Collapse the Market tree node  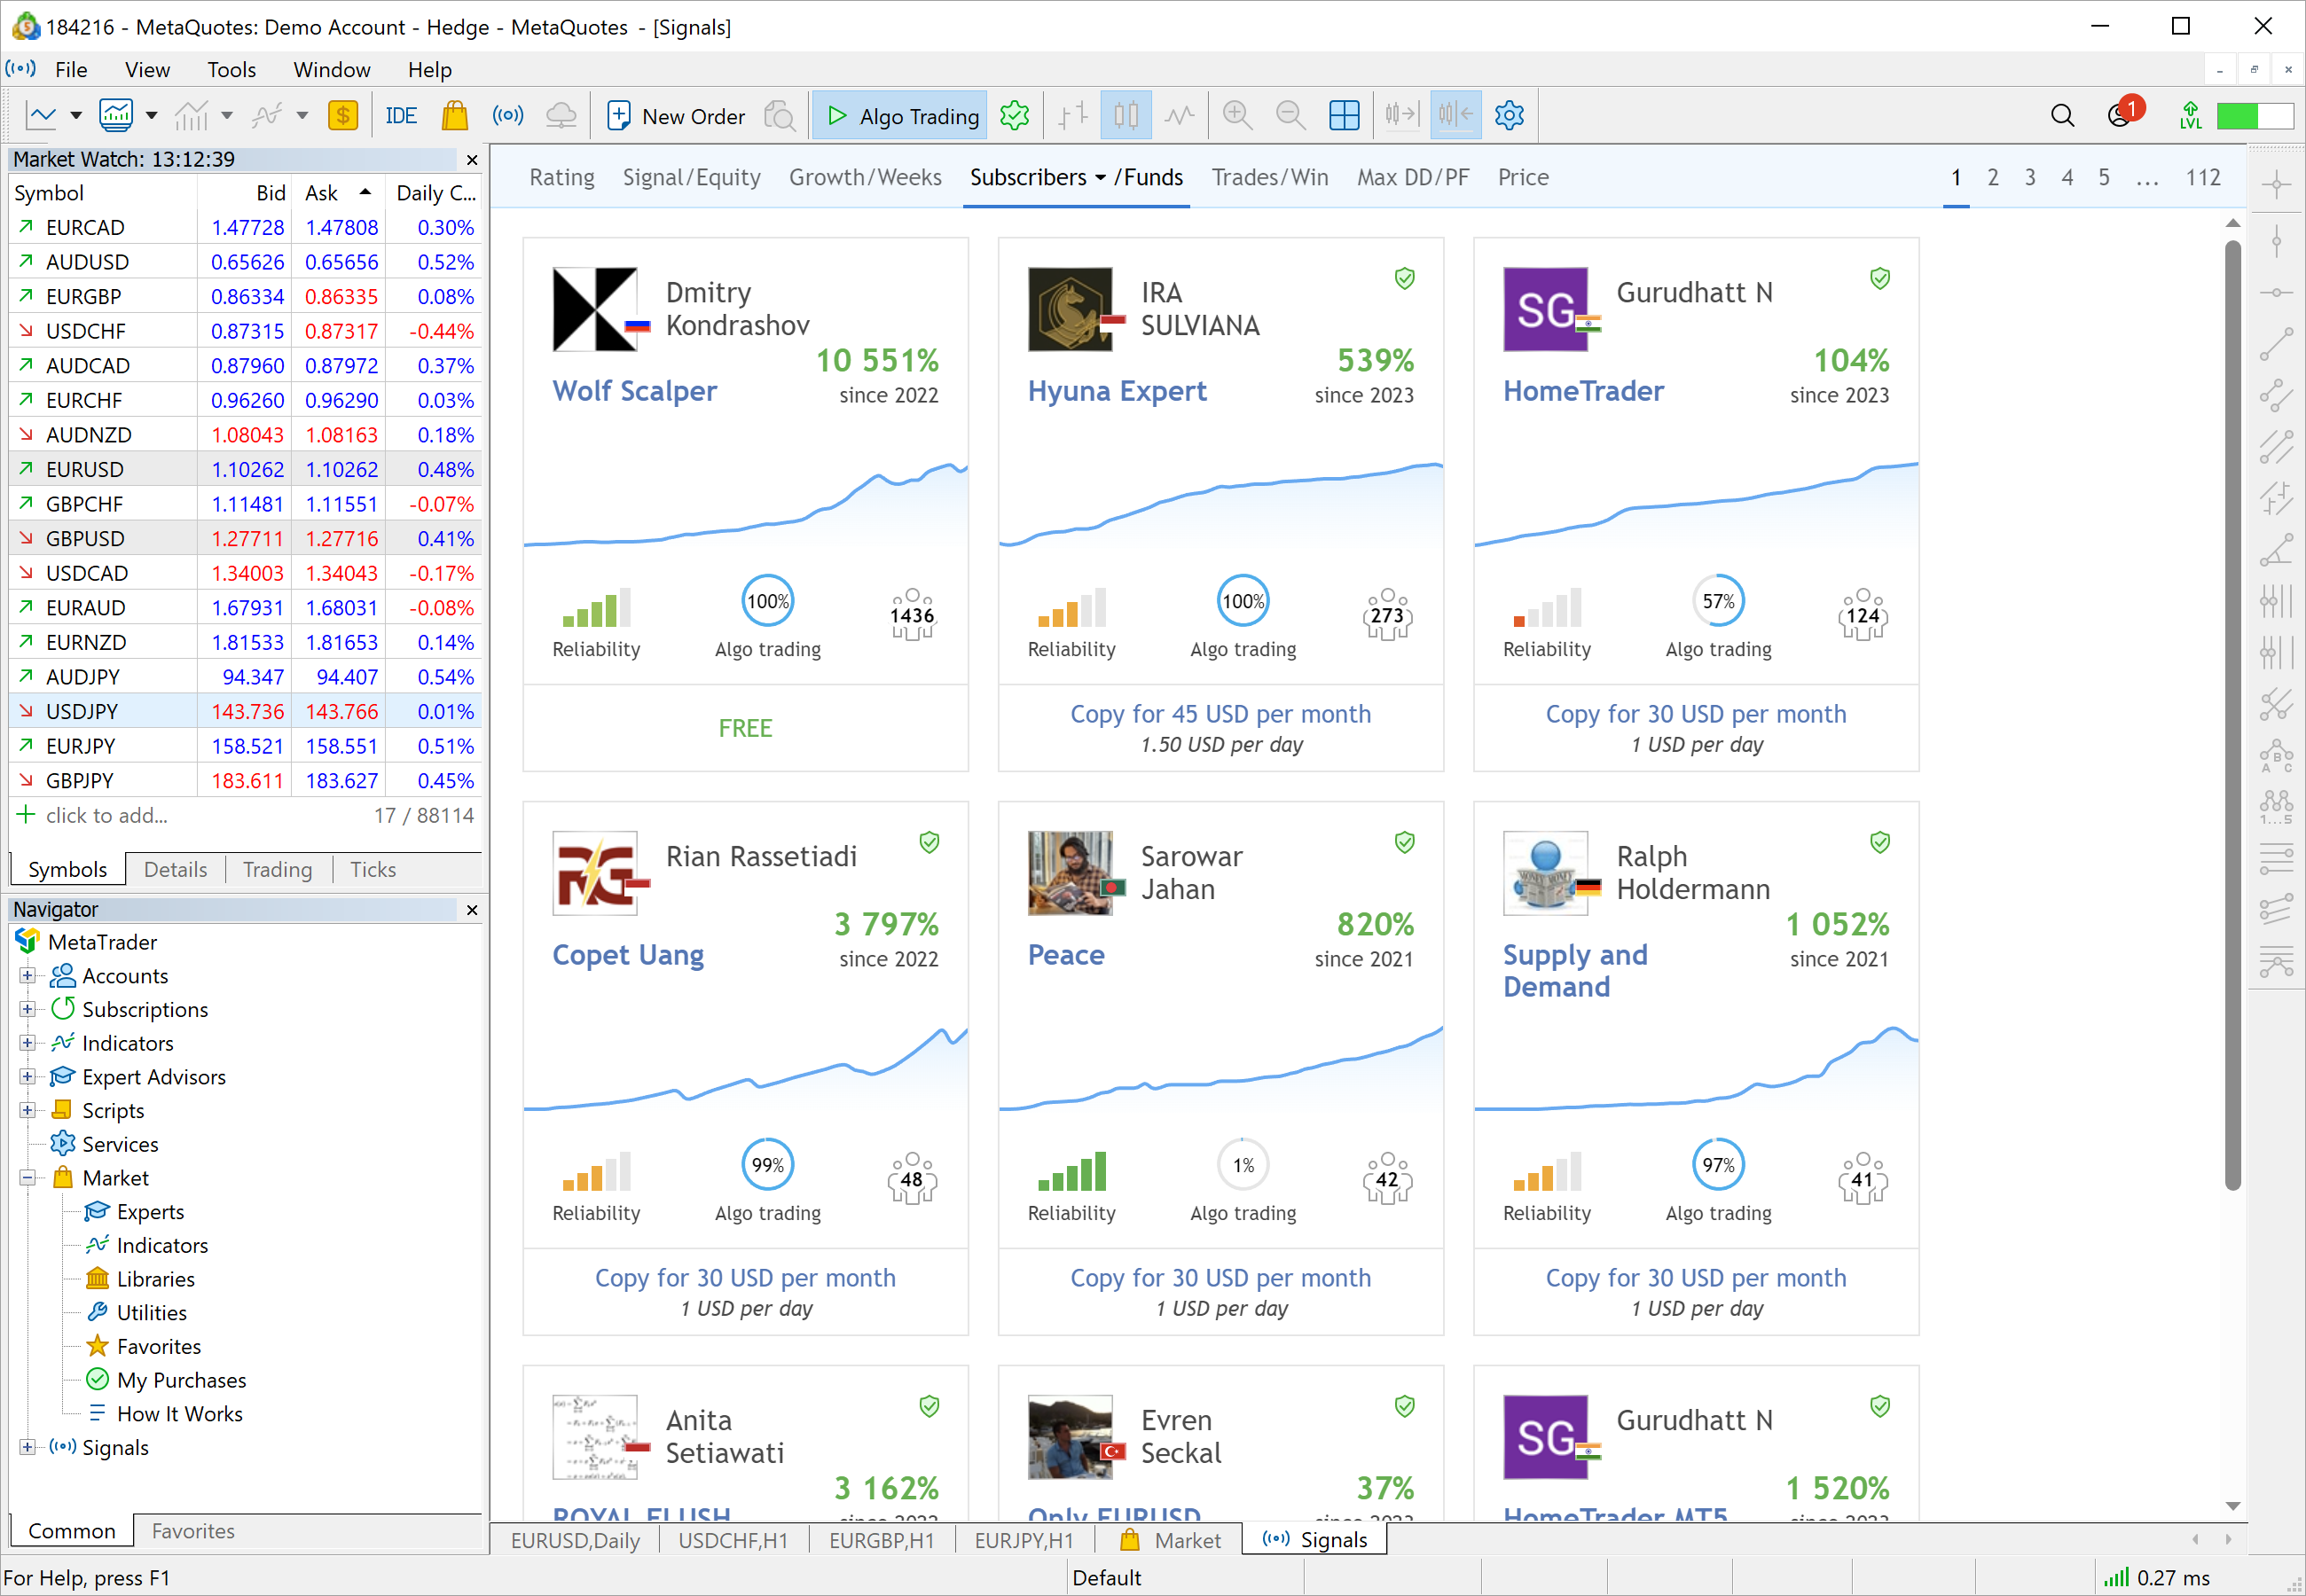point(28,1178)
